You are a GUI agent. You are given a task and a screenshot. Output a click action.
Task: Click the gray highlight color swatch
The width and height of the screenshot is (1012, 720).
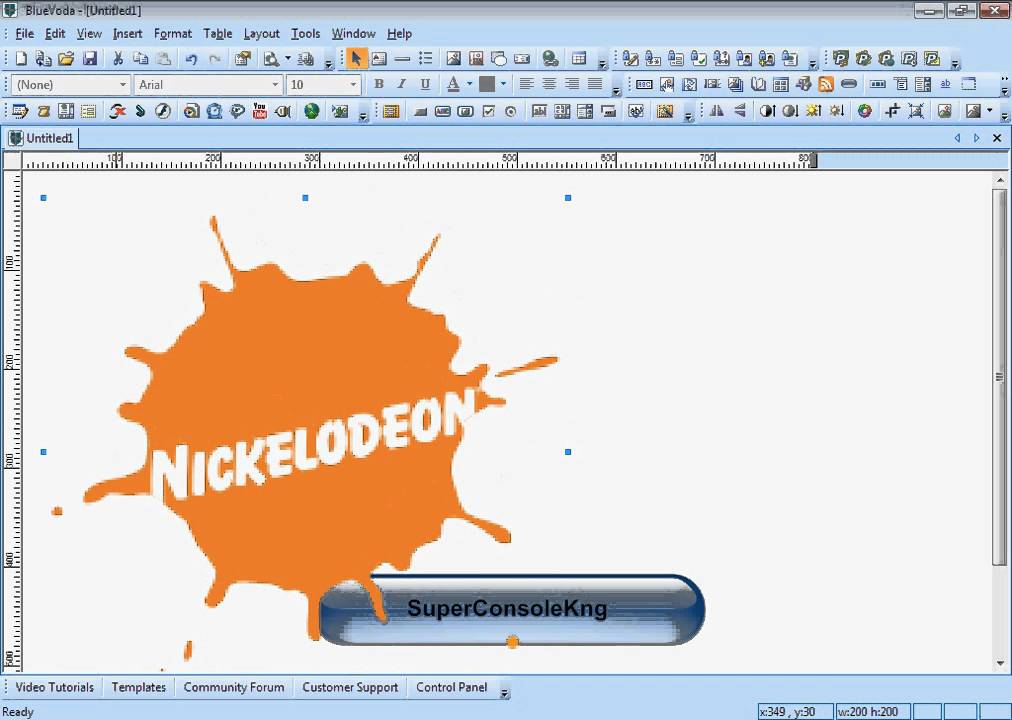pos(487,85)
